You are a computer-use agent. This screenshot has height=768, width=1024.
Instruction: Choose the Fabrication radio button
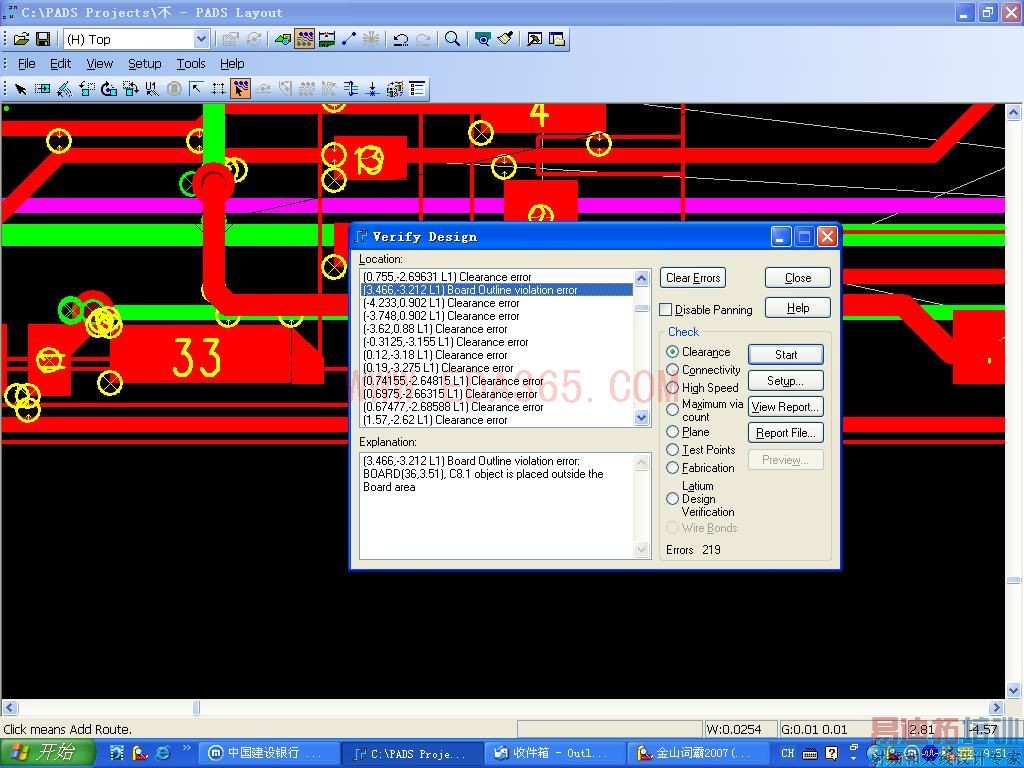(x=673, y=468)
